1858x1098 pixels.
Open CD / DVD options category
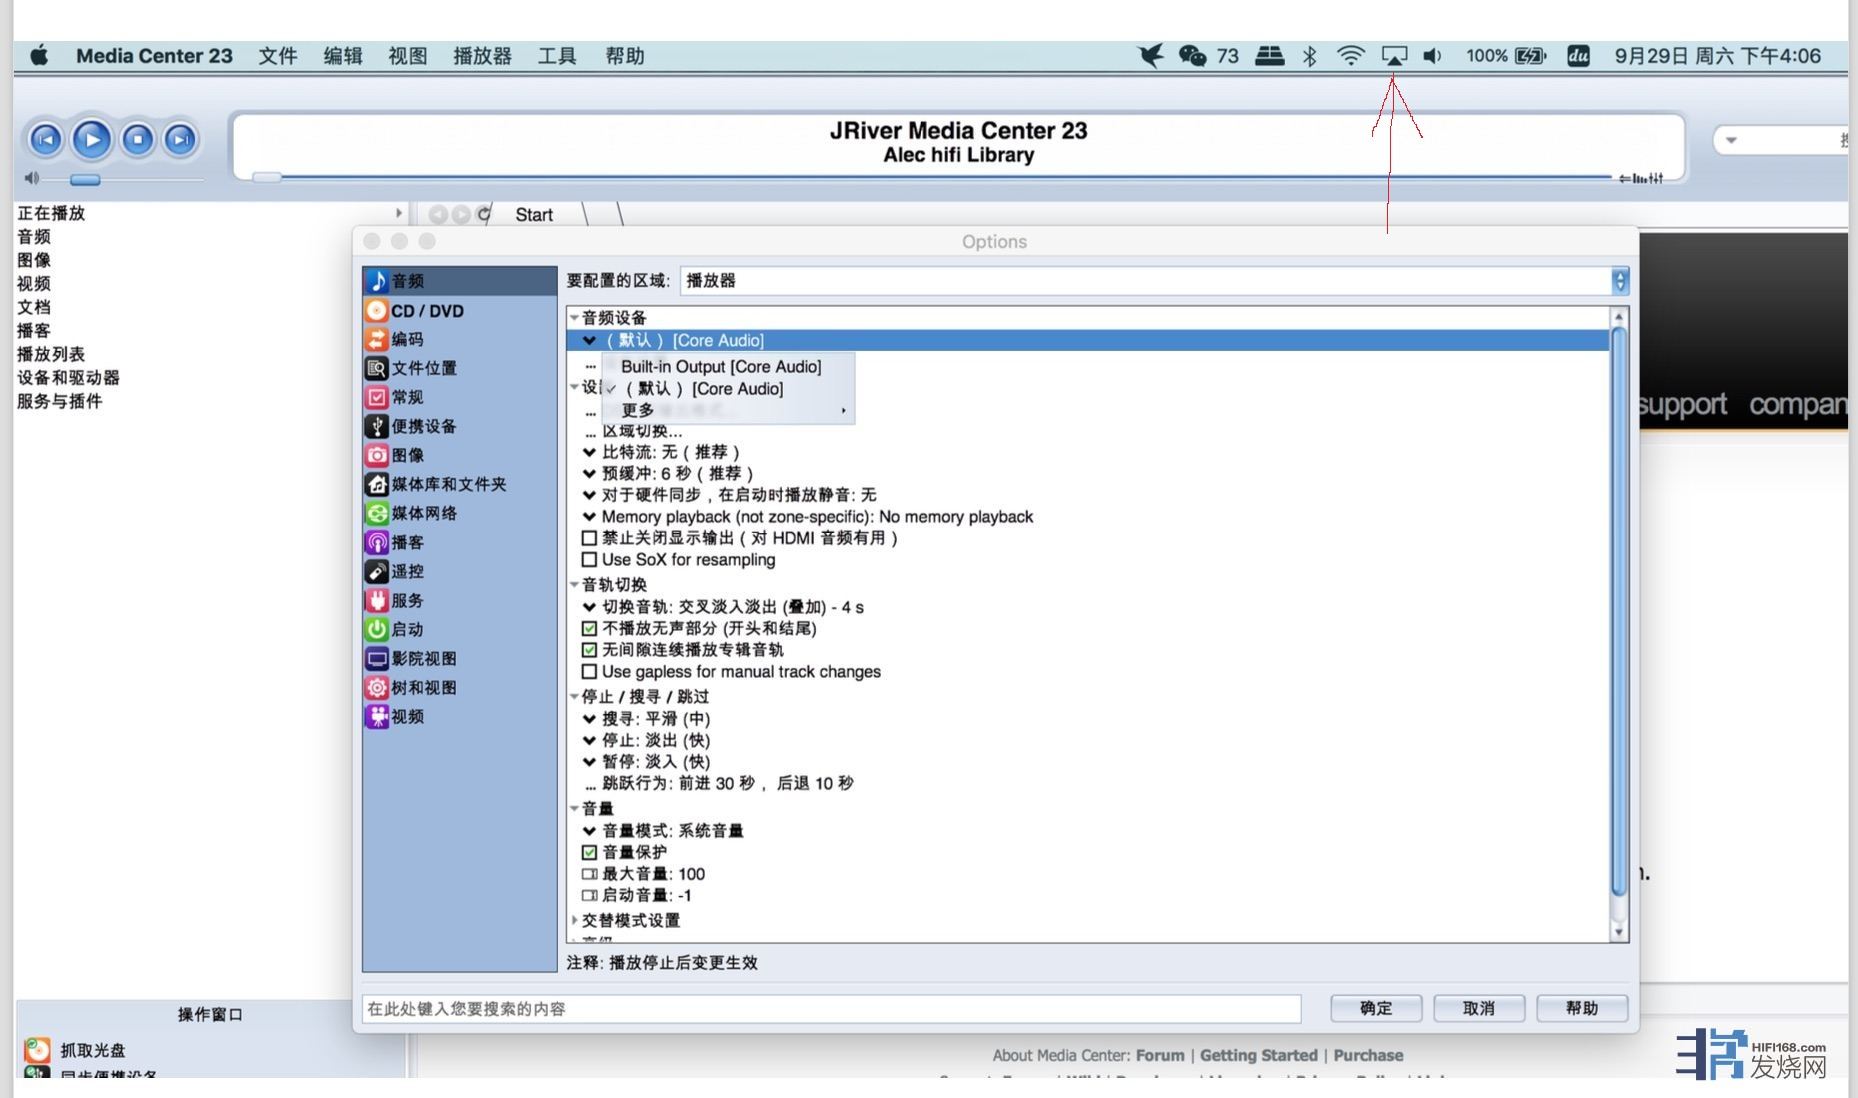[x=427, y=311]
